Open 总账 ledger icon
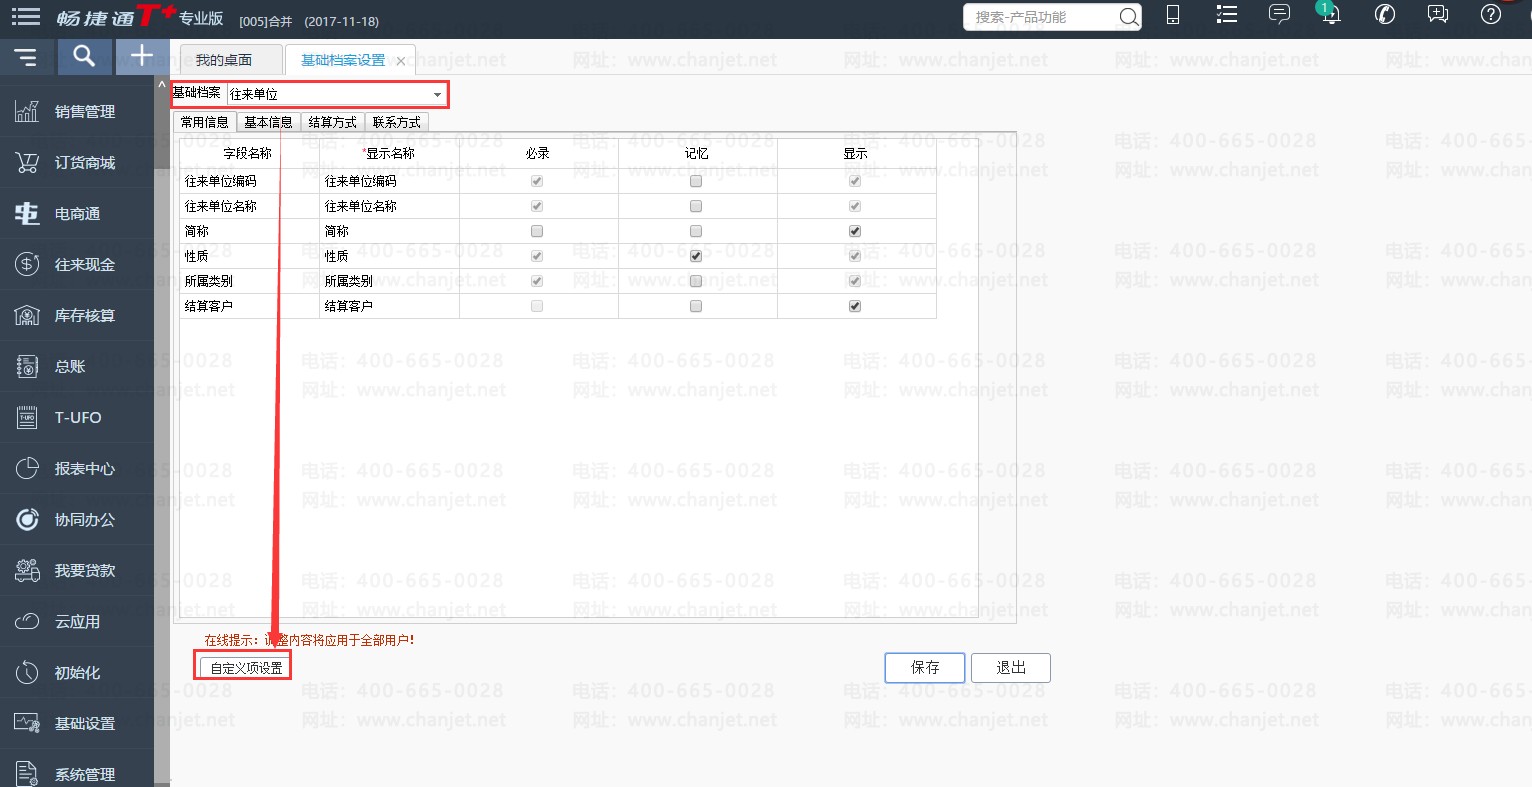Viewport: 1532px width, 787px height. tap(27, 366)
